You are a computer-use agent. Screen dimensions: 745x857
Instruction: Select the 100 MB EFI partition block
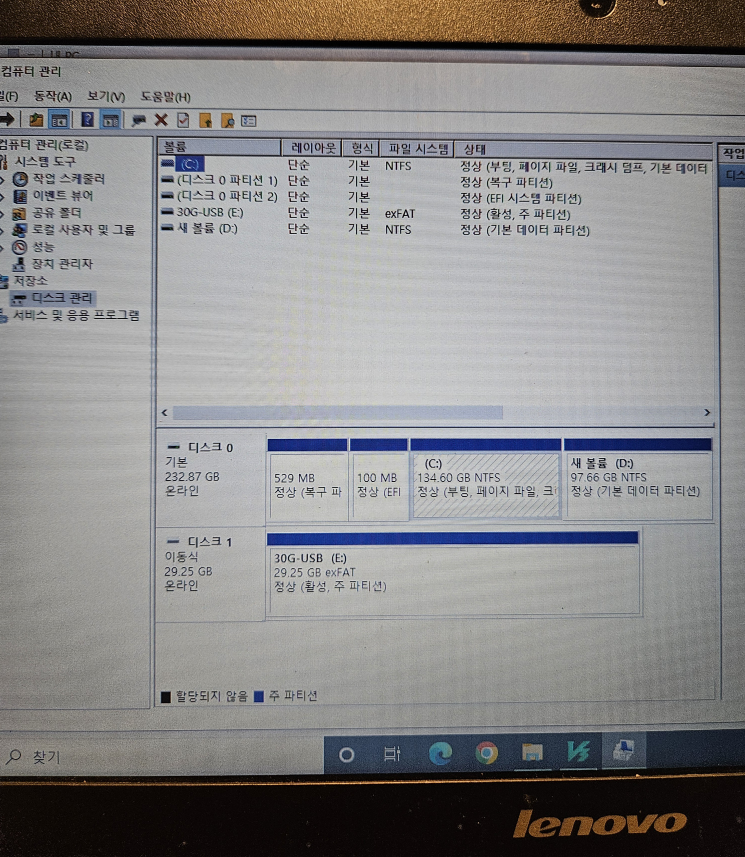379,480
